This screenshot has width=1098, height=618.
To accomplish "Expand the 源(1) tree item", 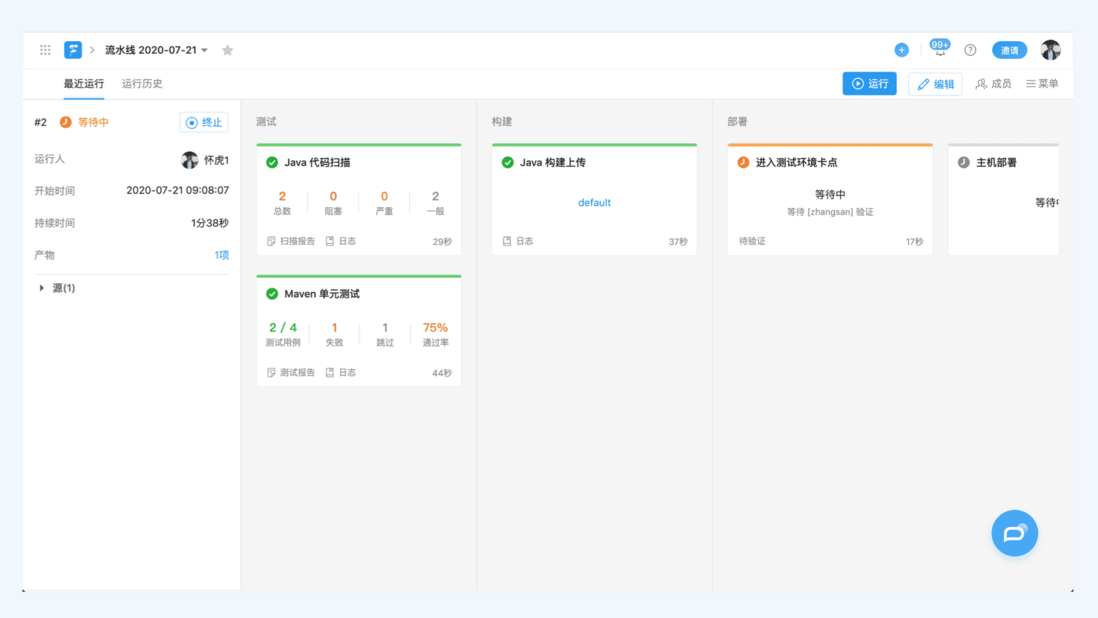I will point(42,288).
